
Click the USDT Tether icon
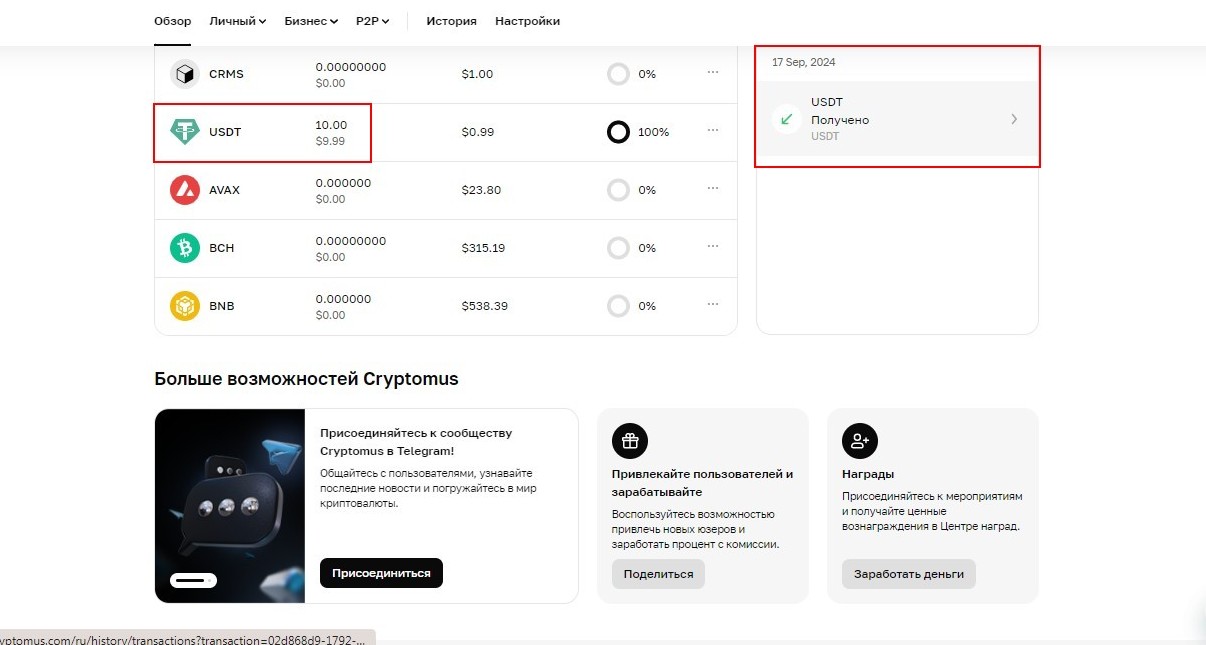(185, 132)
